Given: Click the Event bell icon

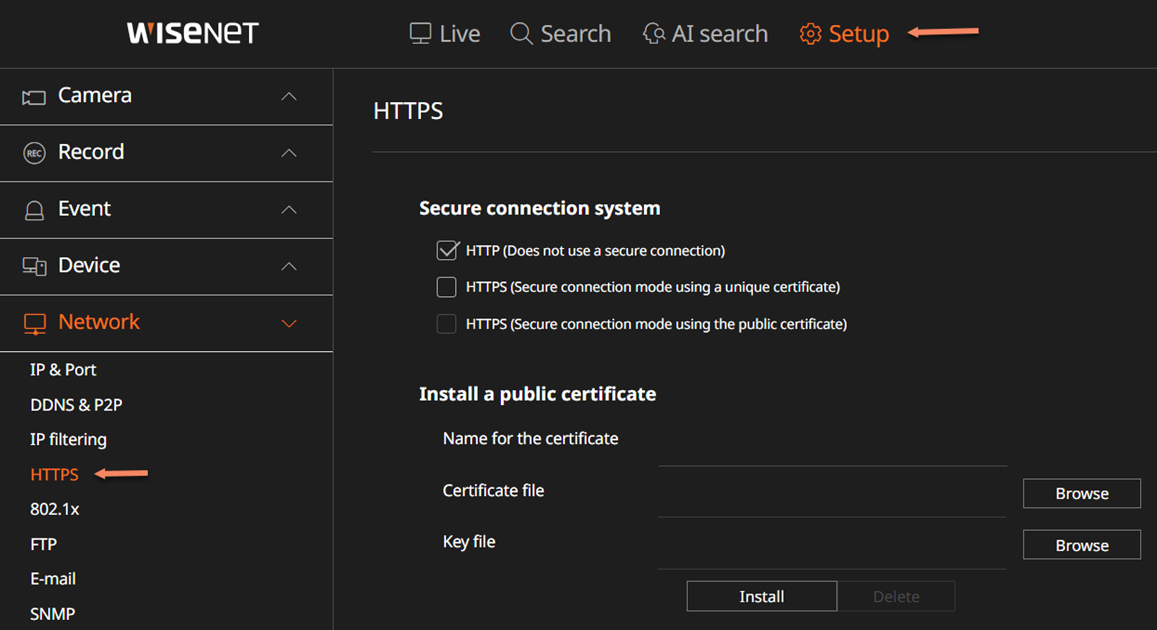Looking at the screenshot, I should 34,210.
